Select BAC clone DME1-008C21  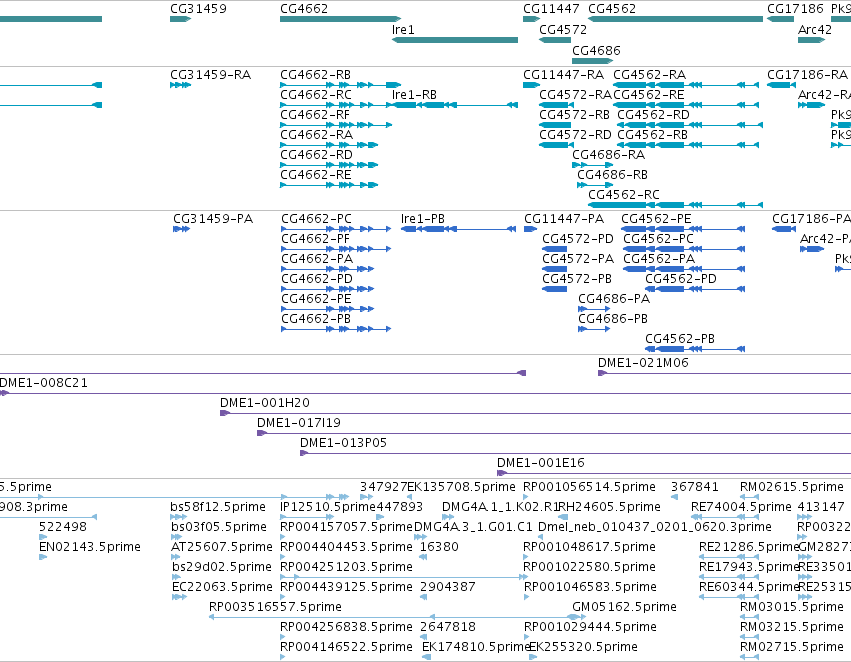(43, 383)
